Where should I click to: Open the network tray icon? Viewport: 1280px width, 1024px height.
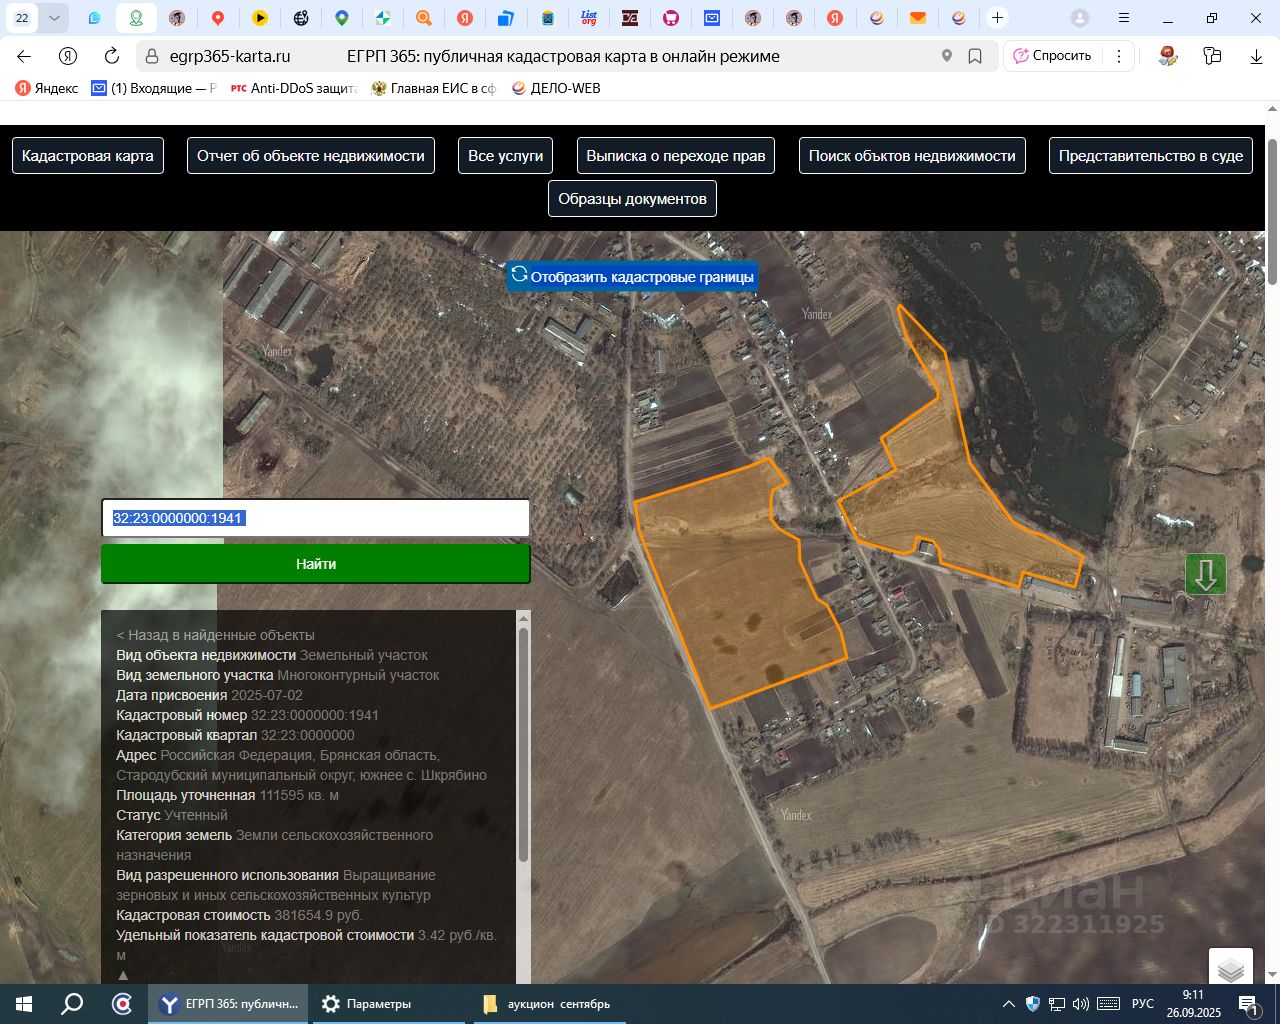(x=1056, y=1004)
